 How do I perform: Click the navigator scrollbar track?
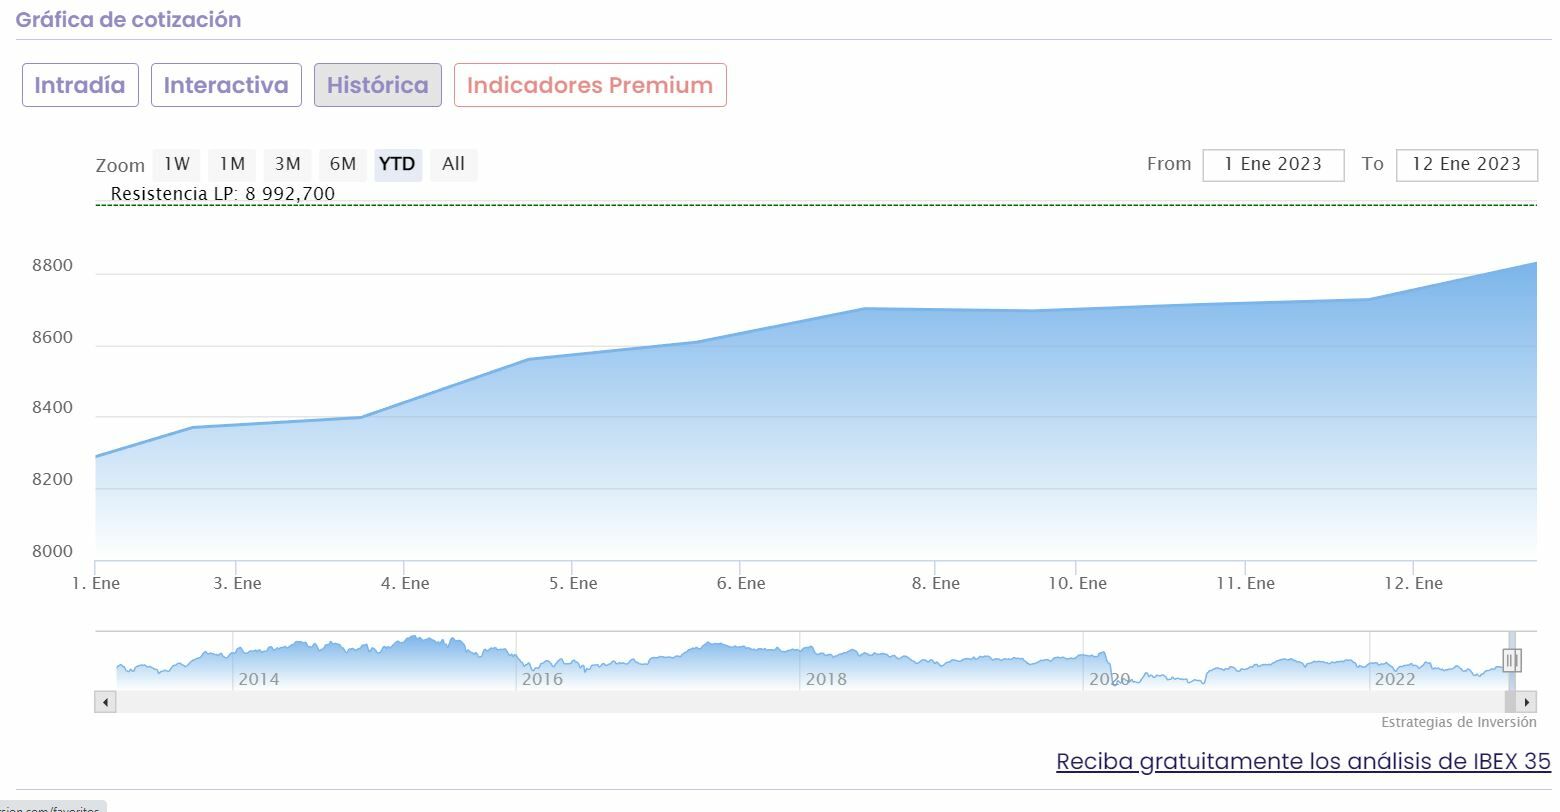click(800, 702)
